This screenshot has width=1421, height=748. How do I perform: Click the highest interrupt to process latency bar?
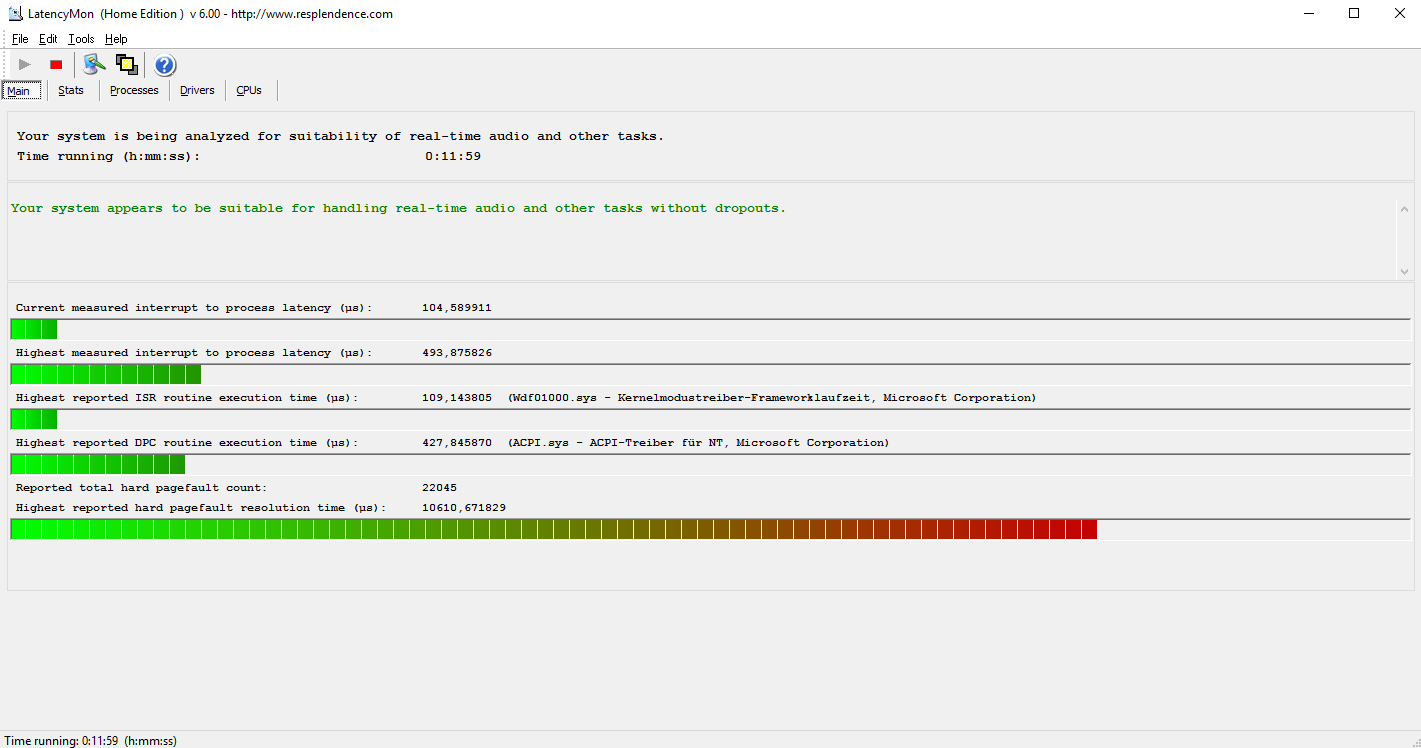pos(710,374)
